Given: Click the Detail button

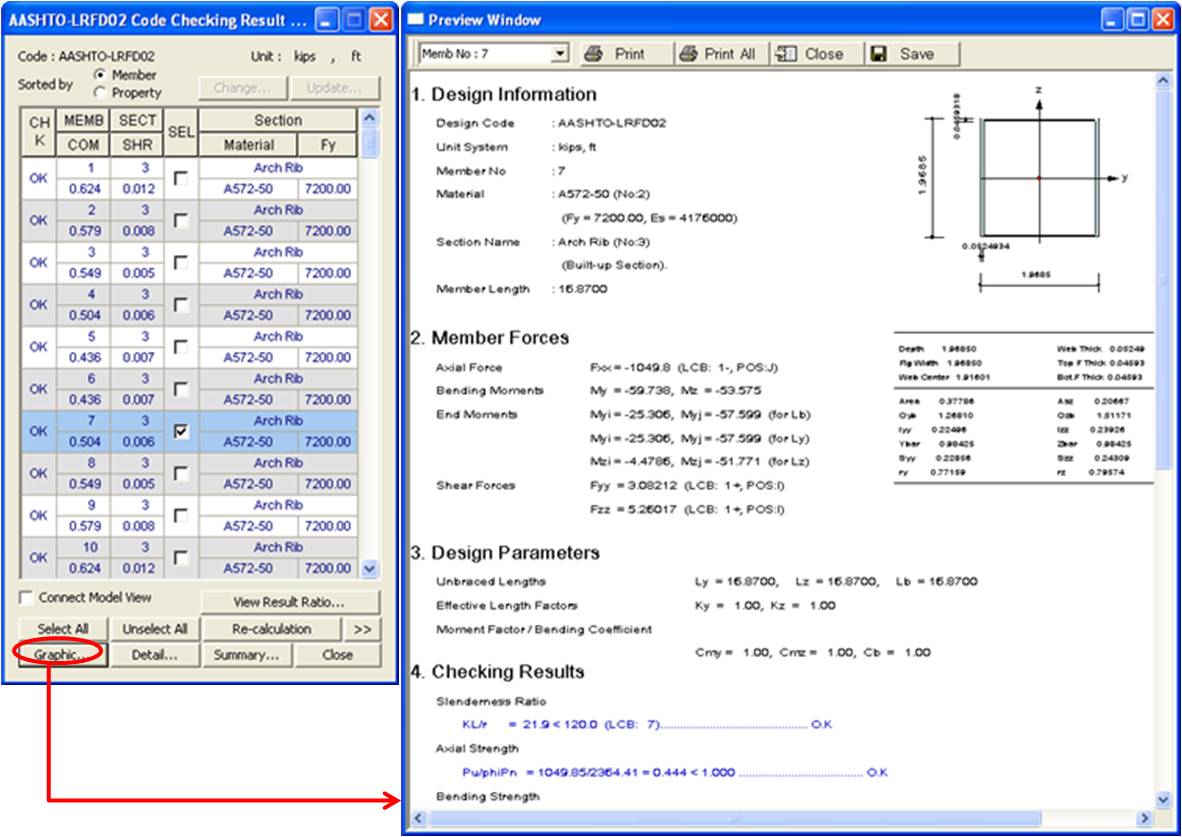Looking at the screenshot, I should pos(154,655).
